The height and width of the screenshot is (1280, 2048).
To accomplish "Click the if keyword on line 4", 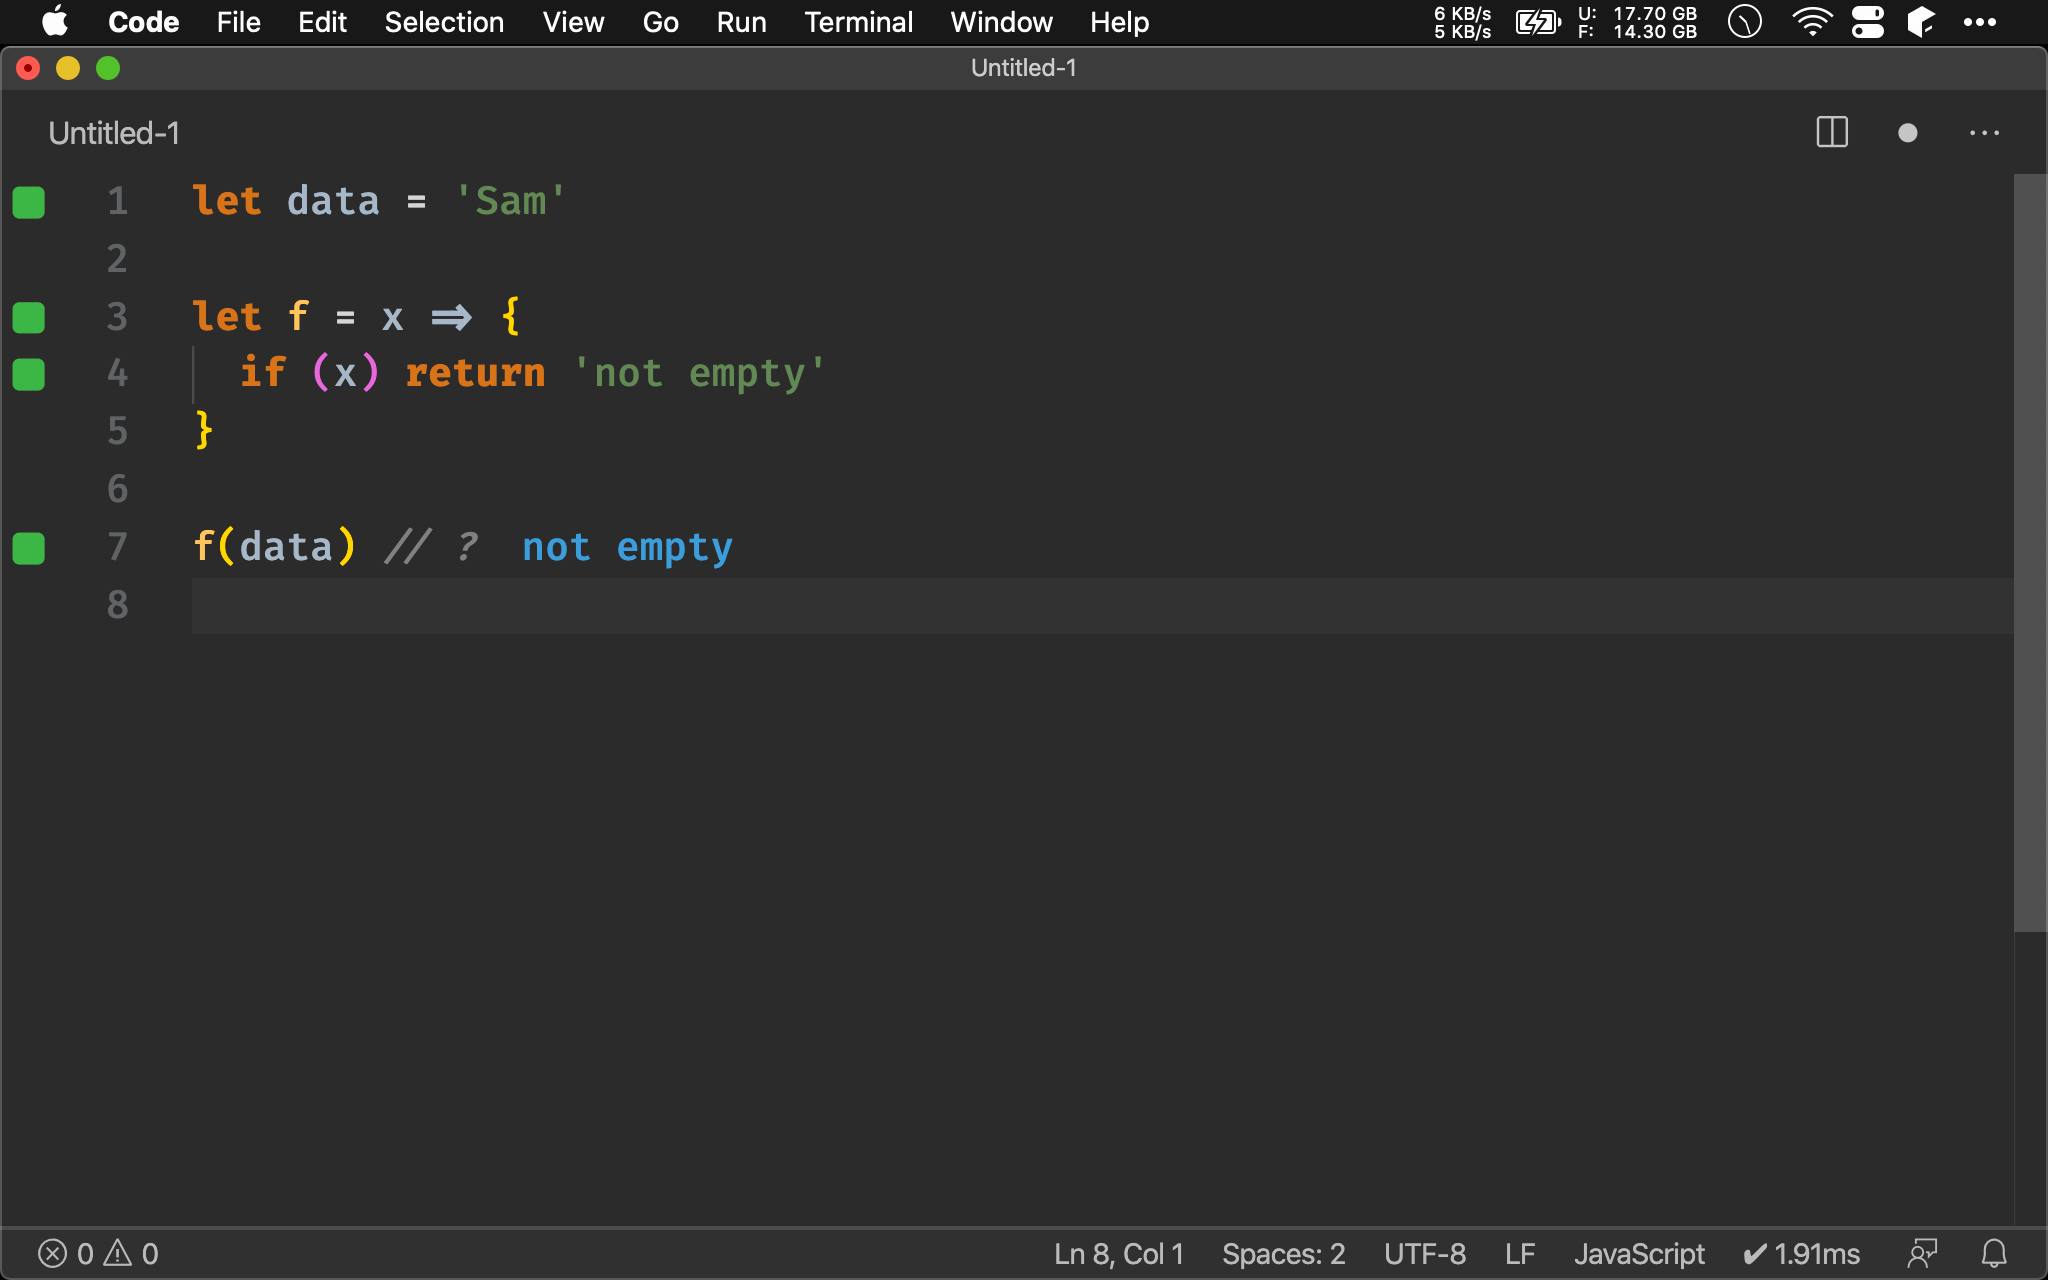I will tap(263, 372).
